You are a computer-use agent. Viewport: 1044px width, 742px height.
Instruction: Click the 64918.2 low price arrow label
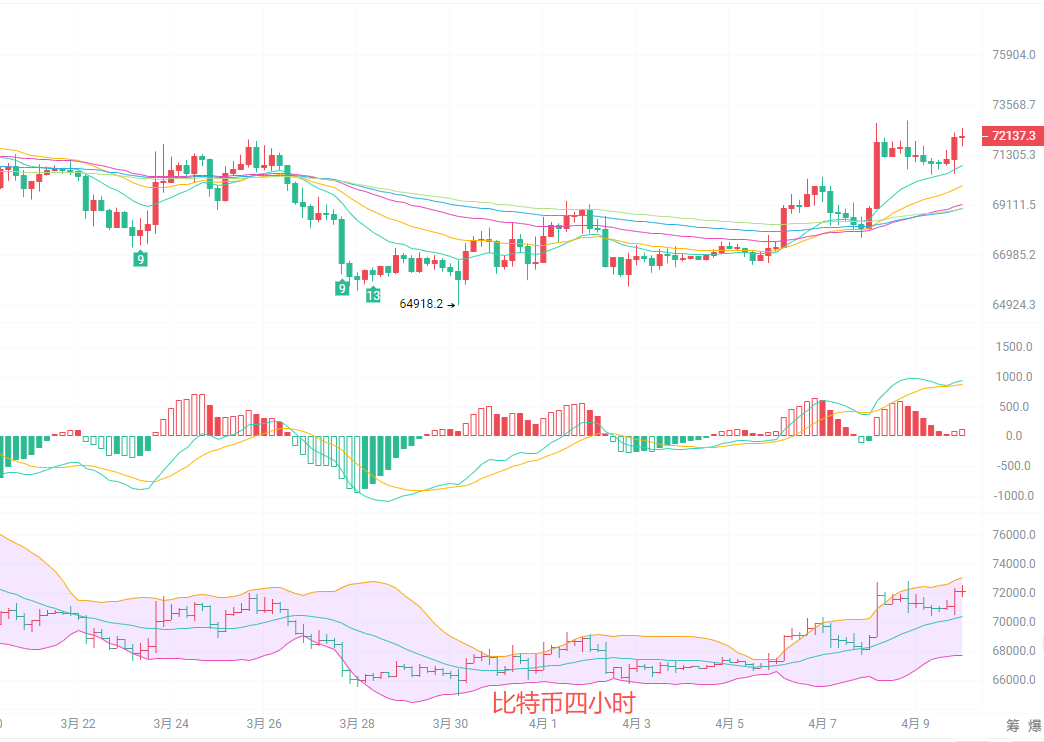point(426,304)
